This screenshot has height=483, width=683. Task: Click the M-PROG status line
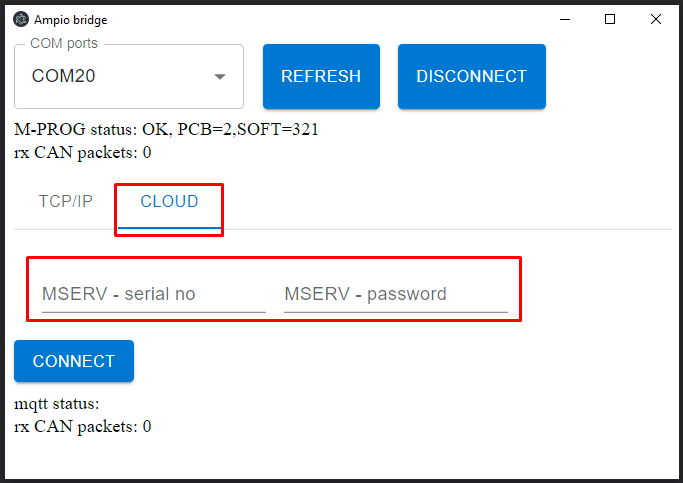click(x=166, y=130)
